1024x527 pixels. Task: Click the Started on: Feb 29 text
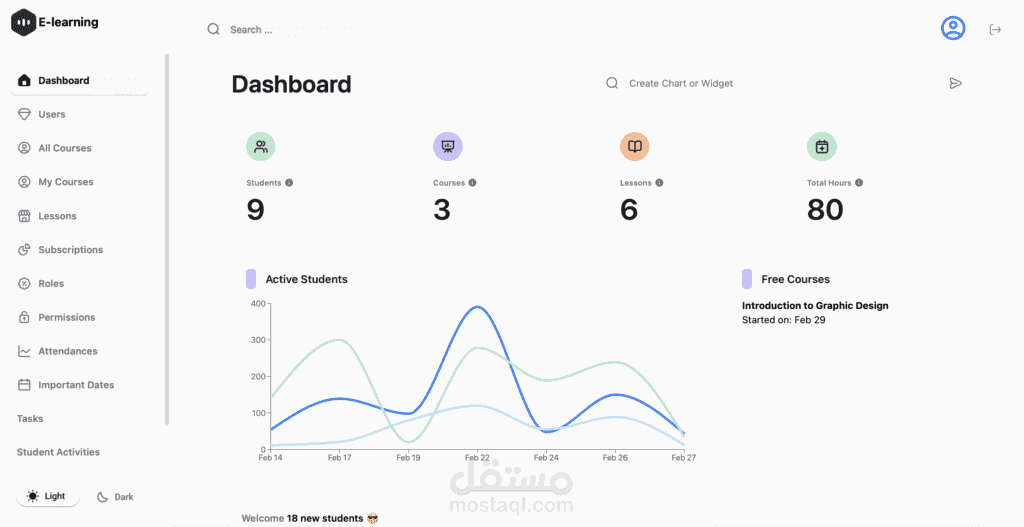(784, 320)
